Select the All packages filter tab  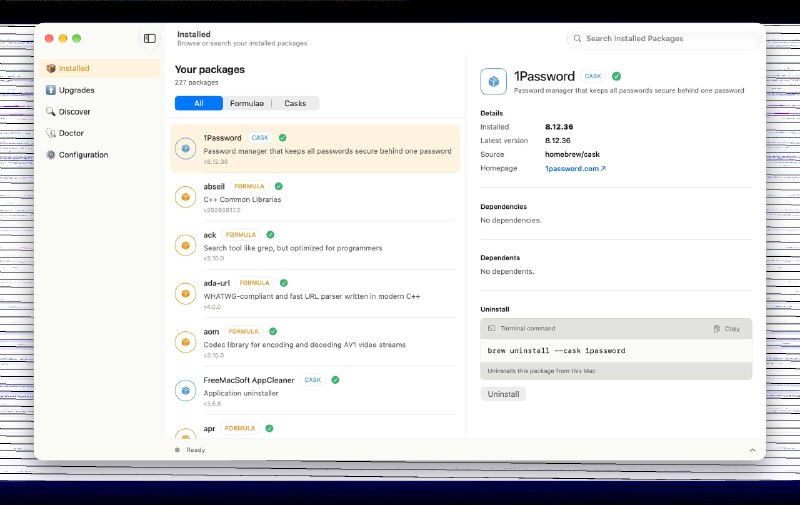click(x=198, y=103)
